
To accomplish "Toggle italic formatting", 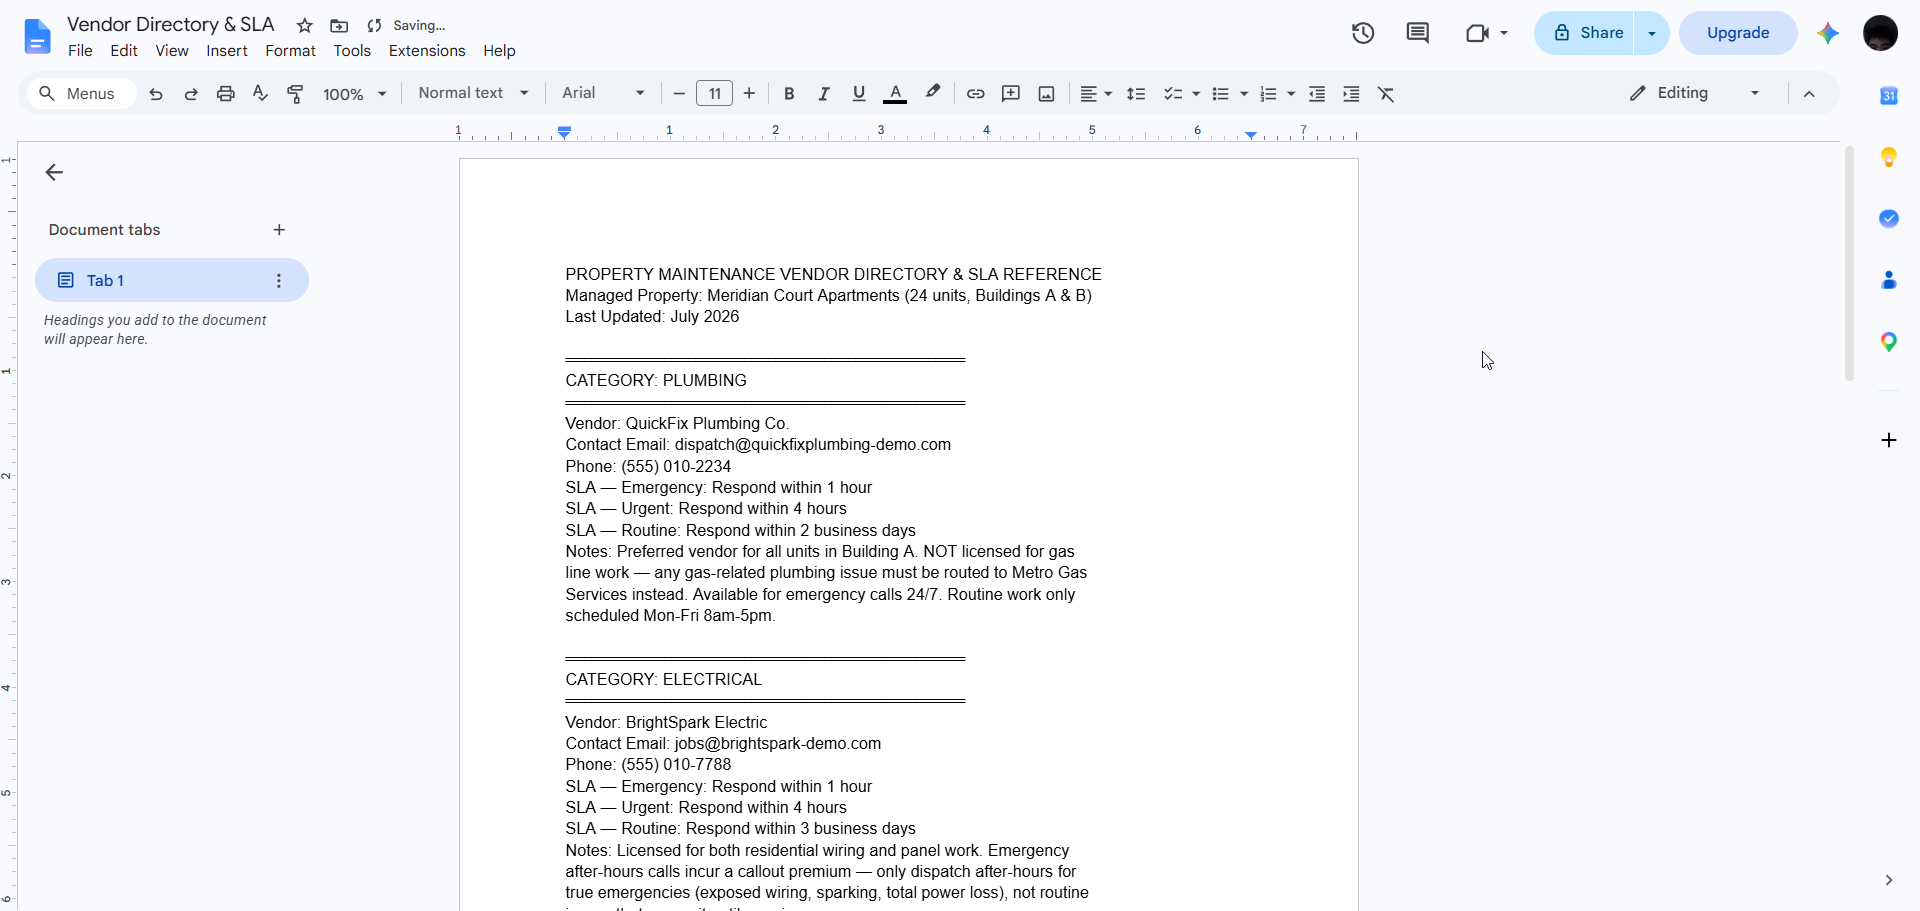I will [824, 94].
